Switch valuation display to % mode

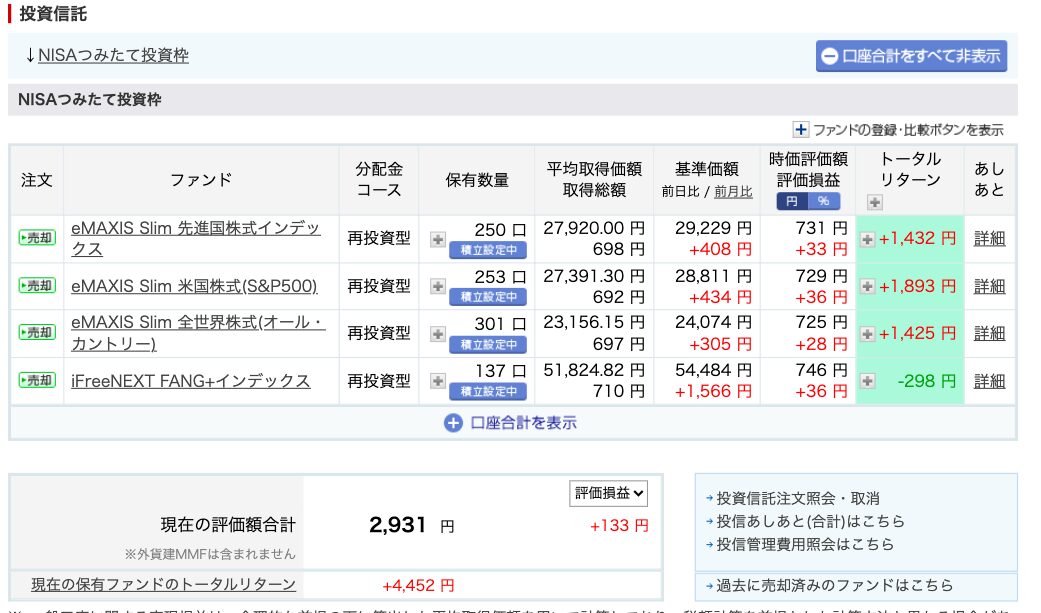tap(825, 201)
